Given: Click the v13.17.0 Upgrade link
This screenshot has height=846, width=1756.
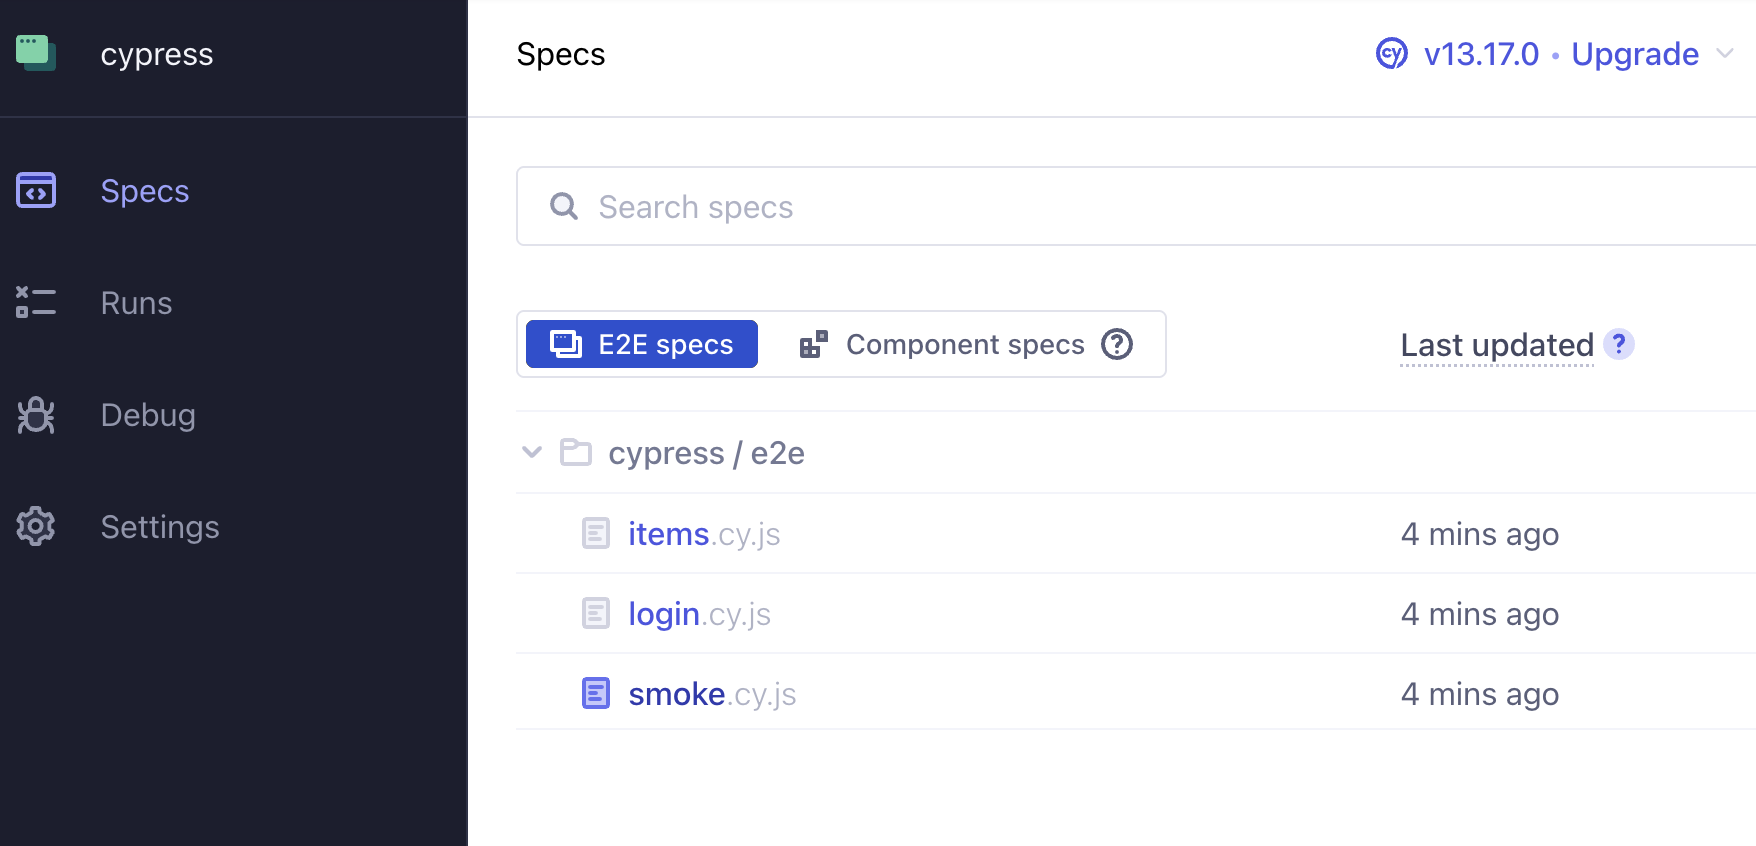Looking at the screenshot, I should (1561, 54).
